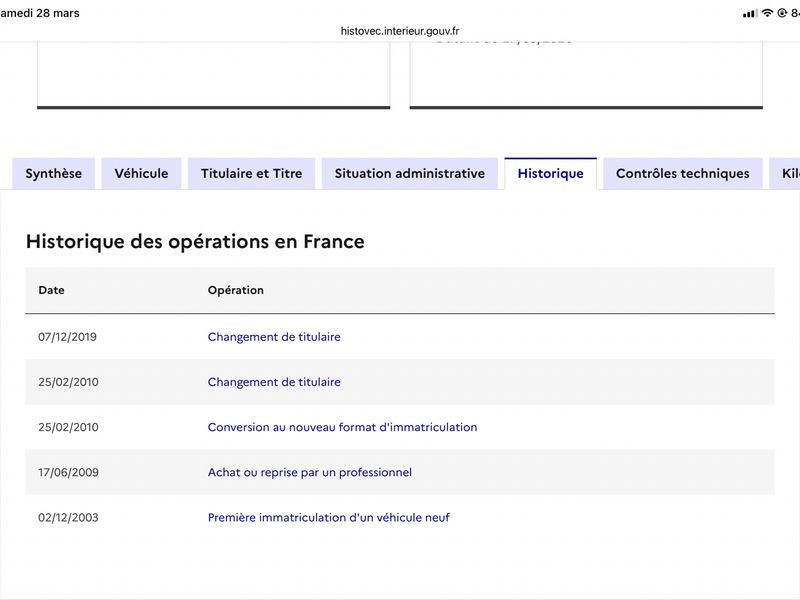Click the 25/02/2010 Changement de titulaire link
Screen dimensions: 800x600
pos(274,382)
